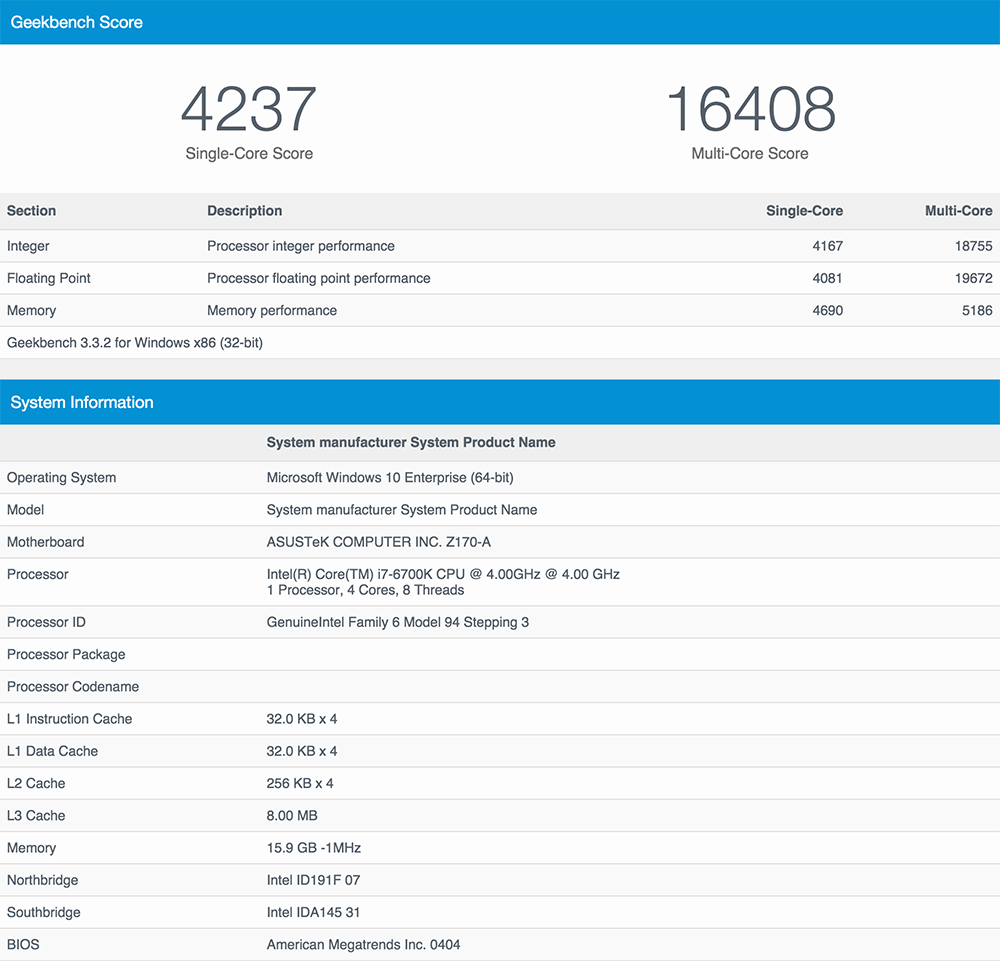Screen dimensions: 1000x961
Task: Select the 'Operating System' row label
Action: pyautogui.click(x=61, y=478)
